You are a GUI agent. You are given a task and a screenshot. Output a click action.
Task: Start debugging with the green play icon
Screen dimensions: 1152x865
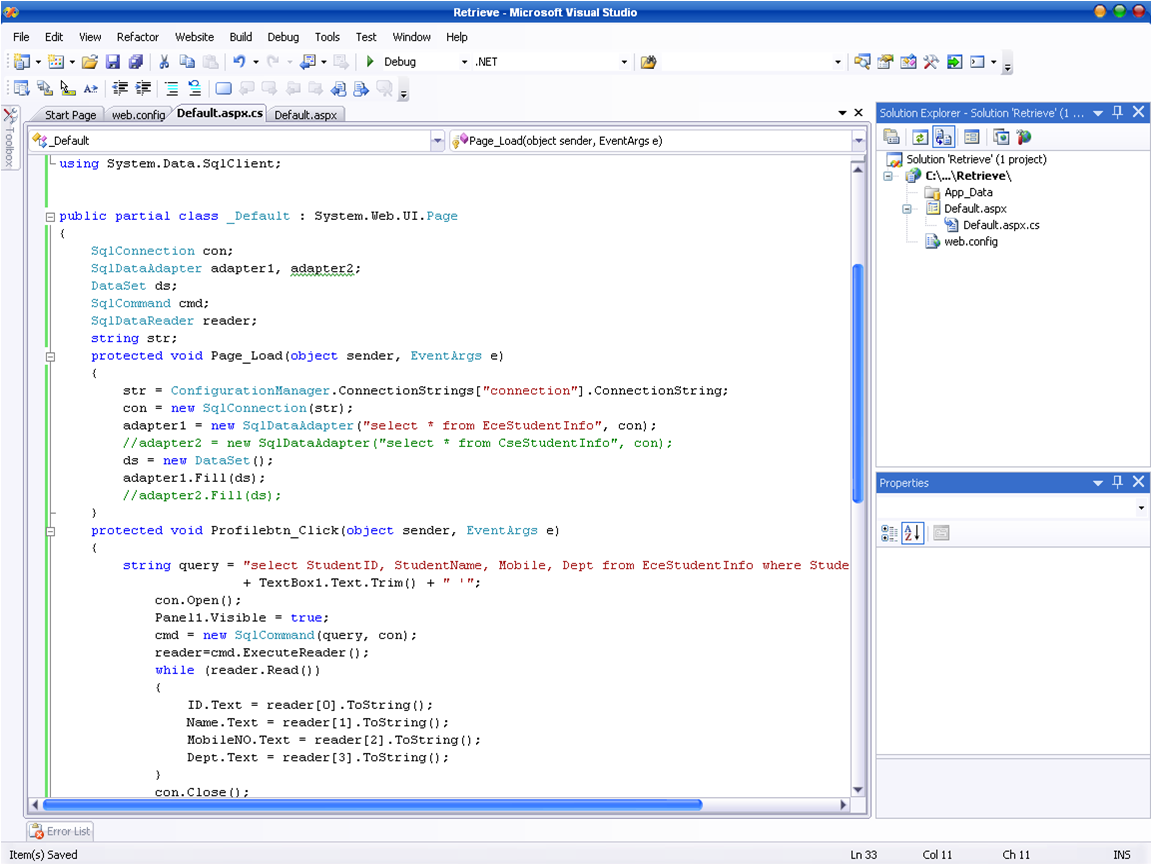tap(370, 62)
